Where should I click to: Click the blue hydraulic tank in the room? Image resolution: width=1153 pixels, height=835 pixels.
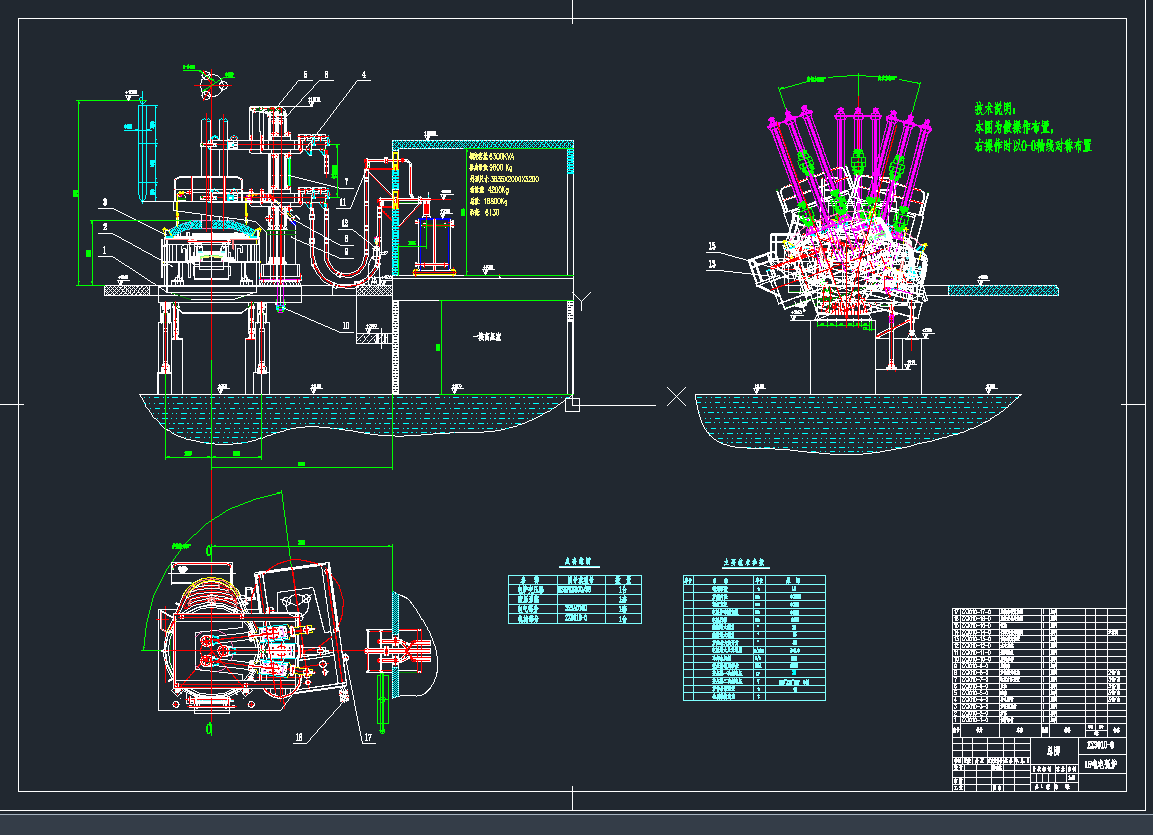[428, 240]
